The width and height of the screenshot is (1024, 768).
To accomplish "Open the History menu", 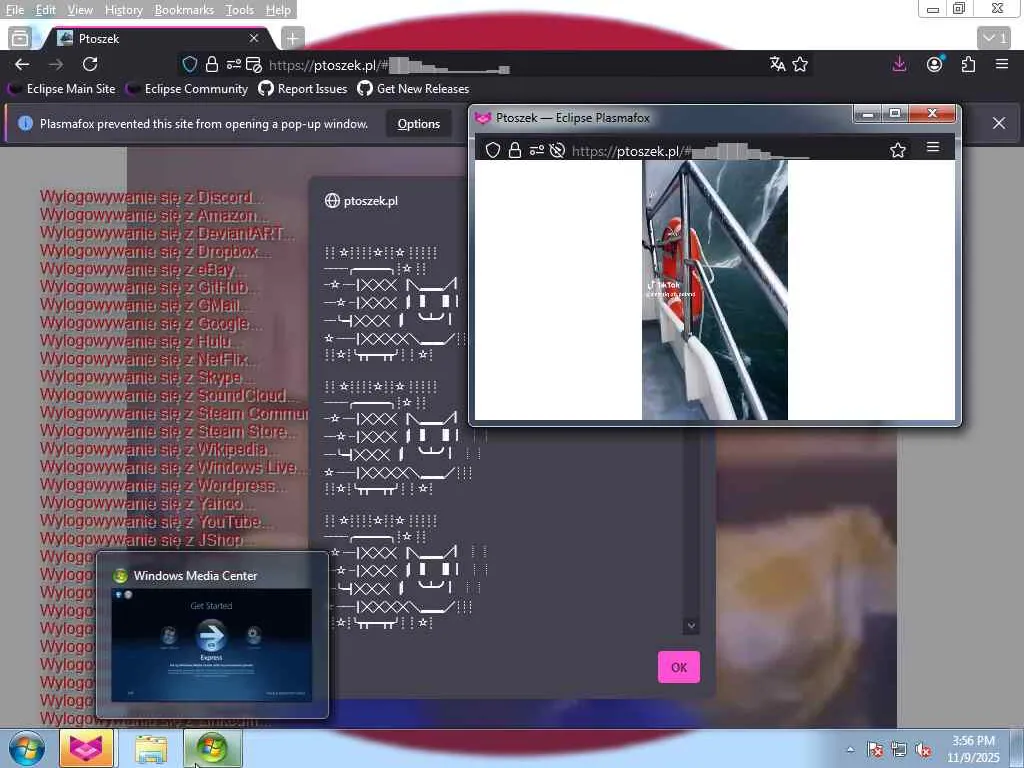I will (x=123, y=10).
